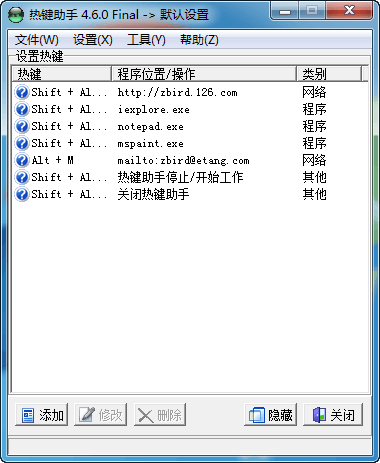Click the question icon of iexplore.exe row
Viewport: 380px width, 463px height.
(x=22, y=109)
